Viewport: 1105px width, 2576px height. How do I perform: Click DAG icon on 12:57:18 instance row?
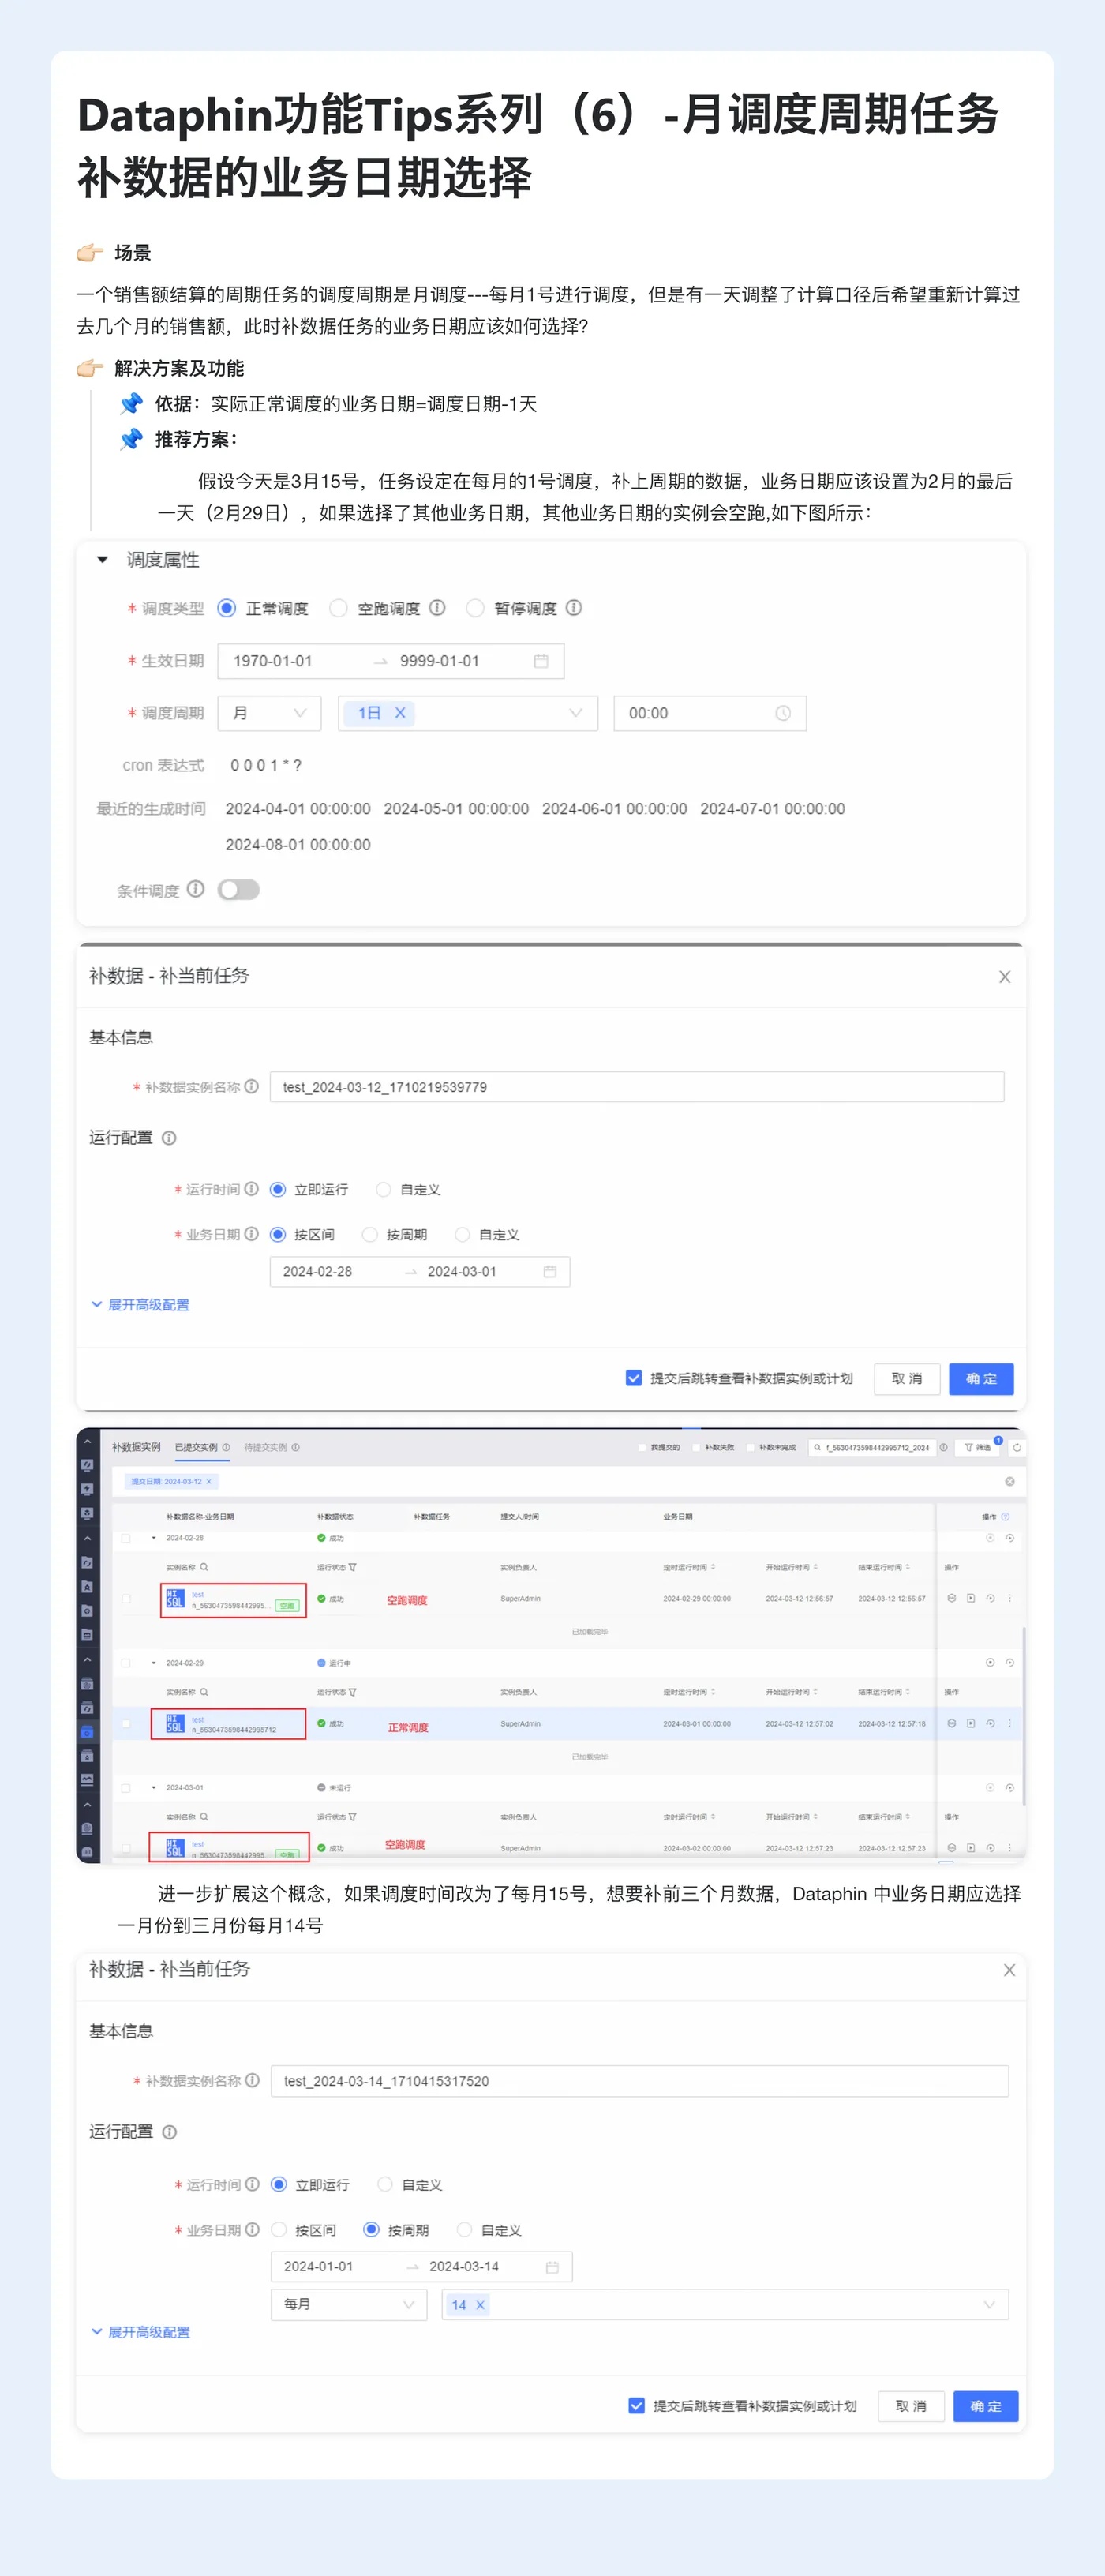click(x=952, y=1724)
